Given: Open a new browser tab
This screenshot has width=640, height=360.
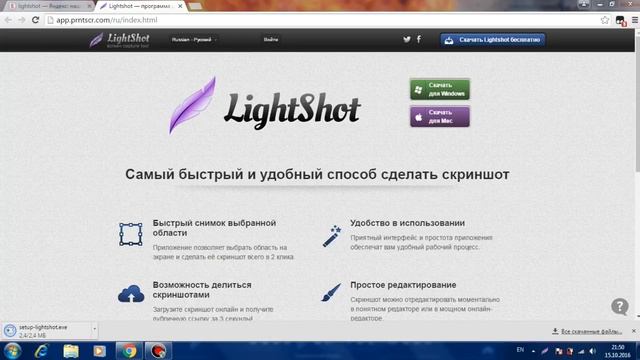Looking at the screenshot, I should pos(195,6).
